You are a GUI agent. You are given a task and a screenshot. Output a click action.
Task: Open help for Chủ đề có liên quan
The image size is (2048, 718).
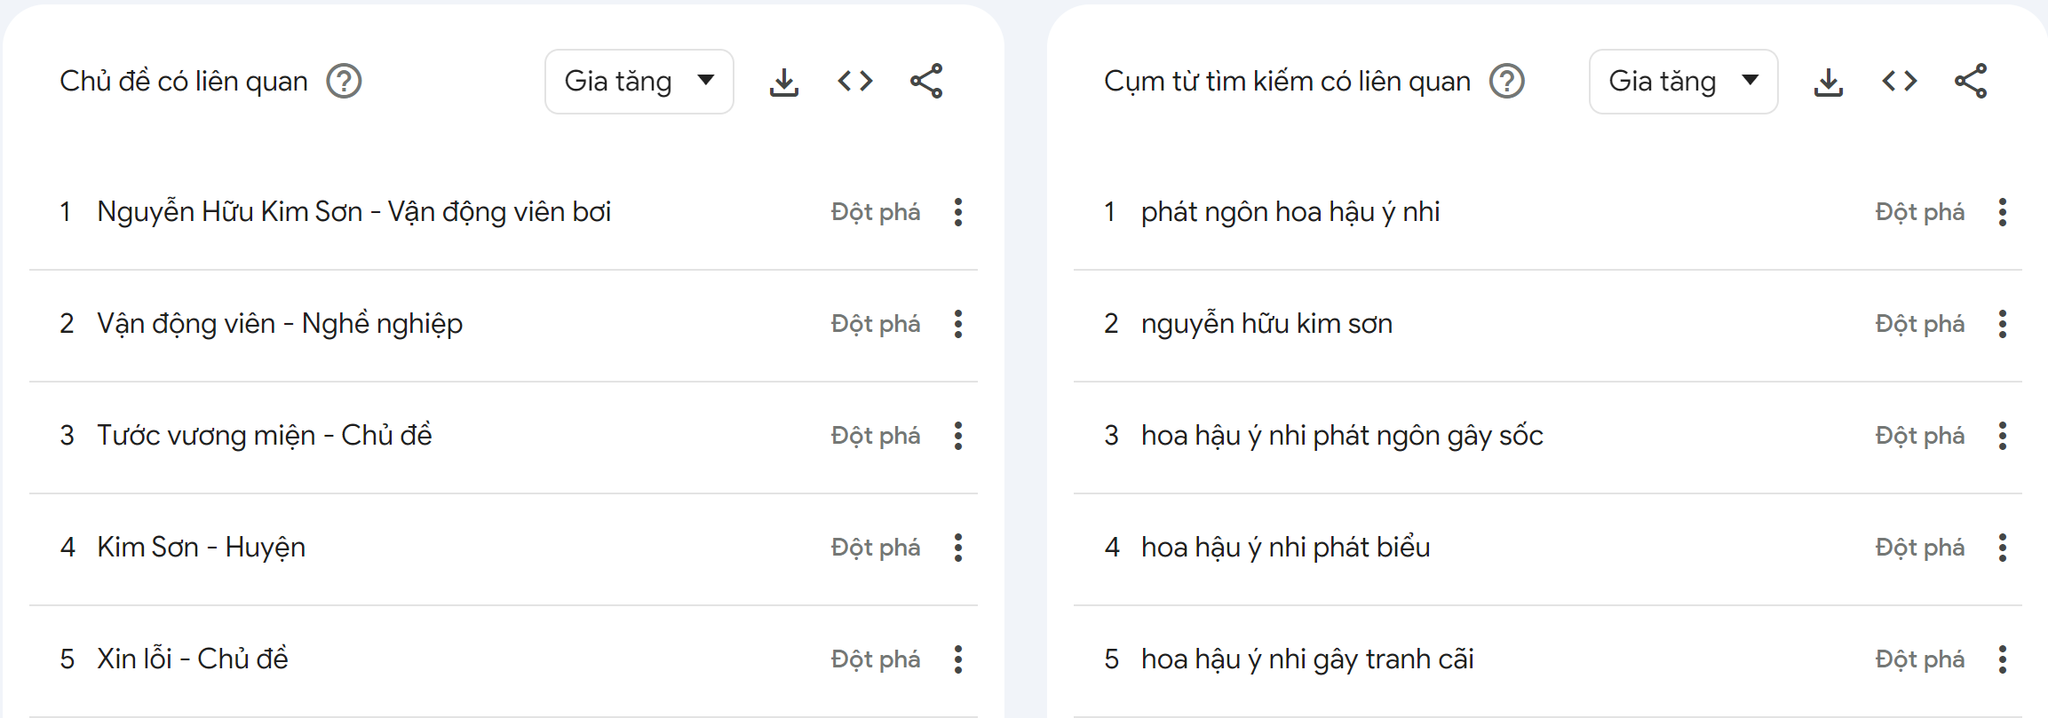point(344,81)
